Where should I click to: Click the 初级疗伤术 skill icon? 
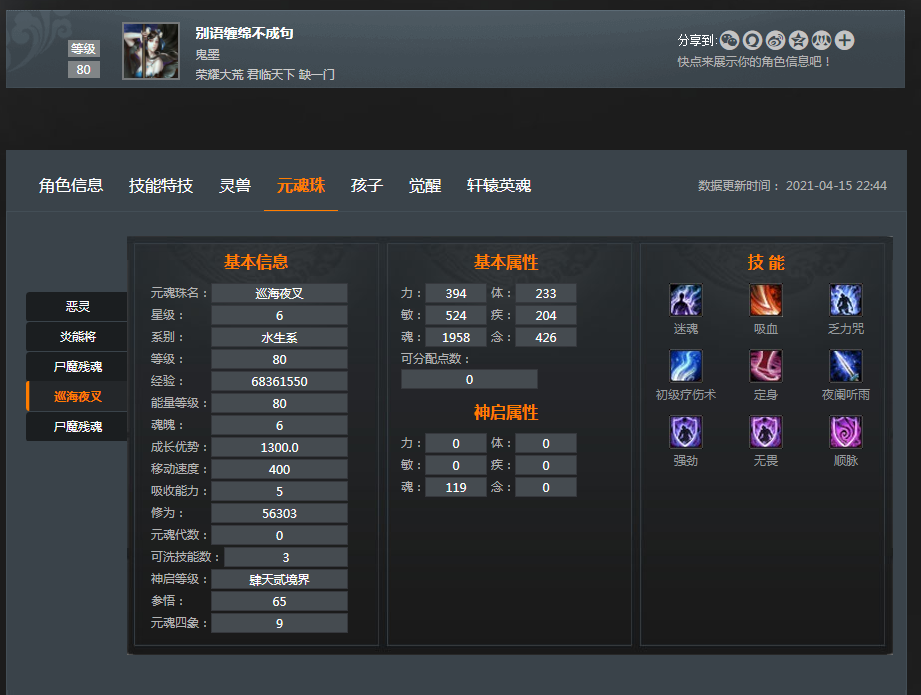point(685,365)
